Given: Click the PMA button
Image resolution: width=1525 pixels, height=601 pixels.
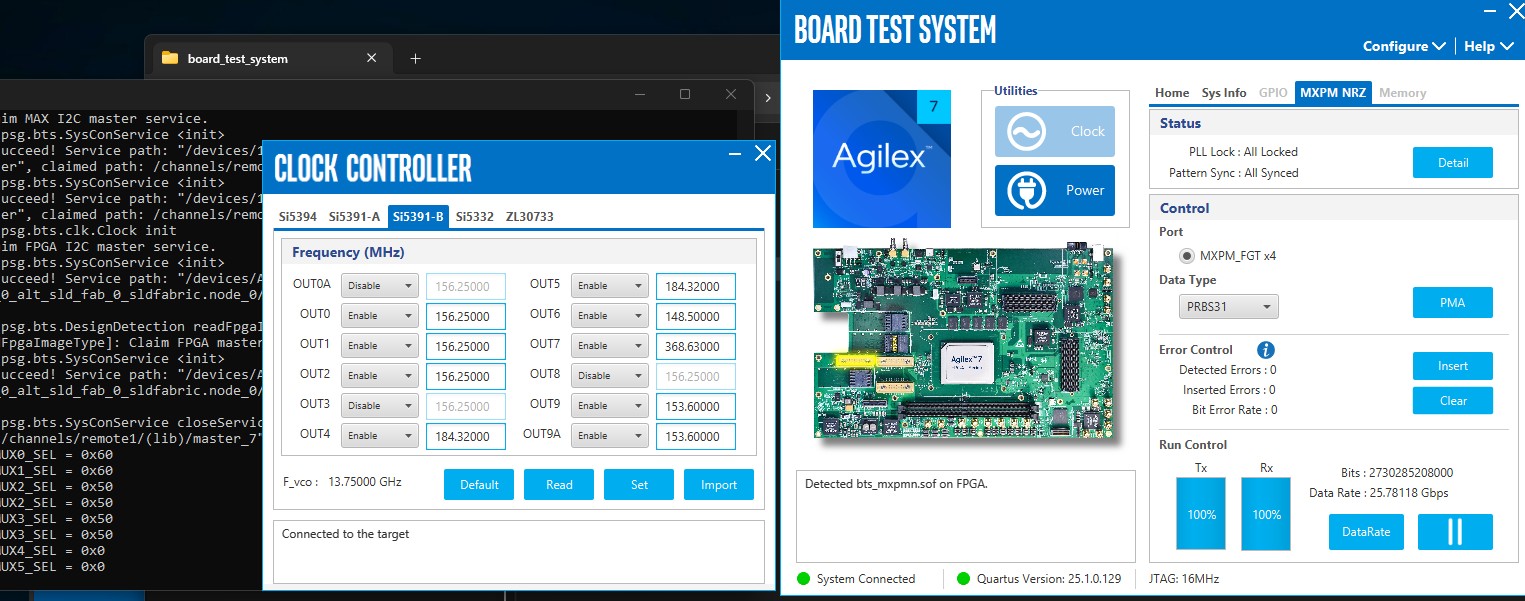Looking at the screenshot, I should click(1453, 303).
